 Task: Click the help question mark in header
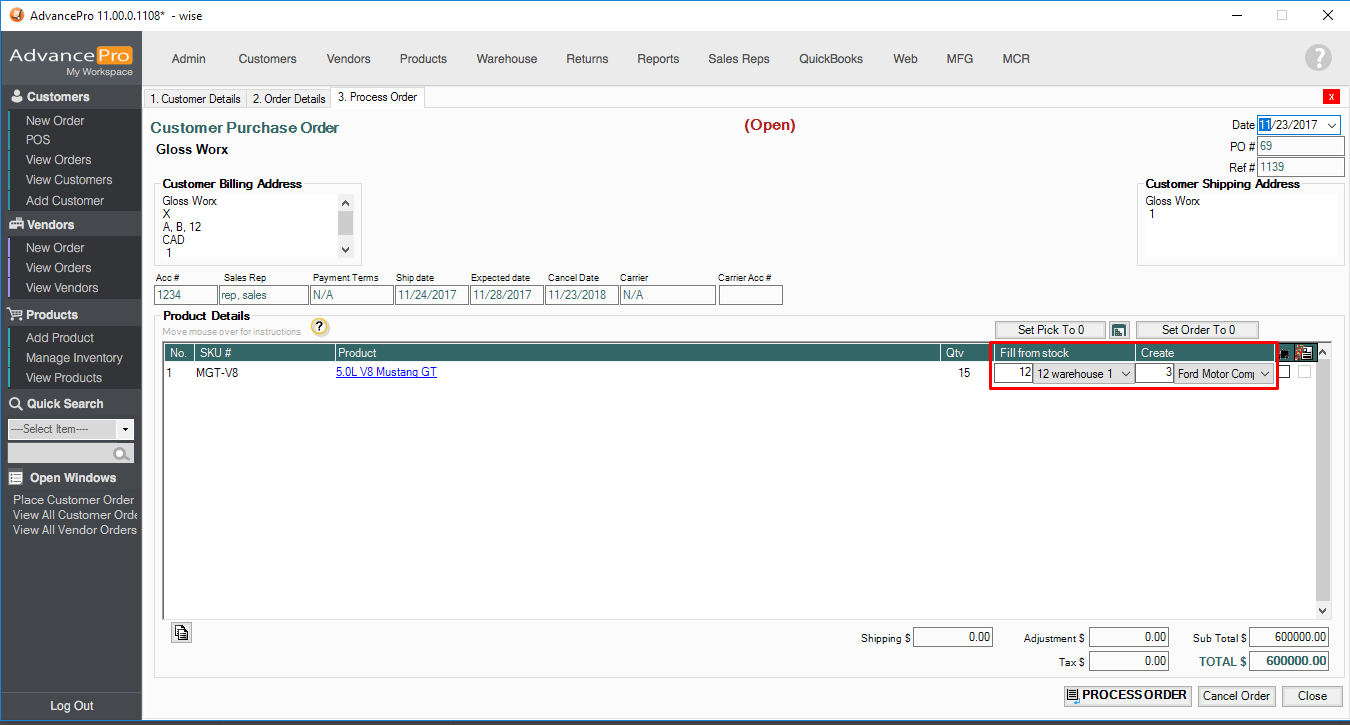point(1318,58)
